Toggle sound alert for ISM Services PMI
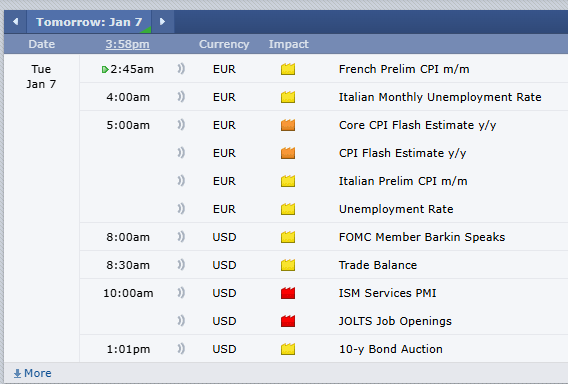This screenshot has width=568, height=384. (181, 292)
